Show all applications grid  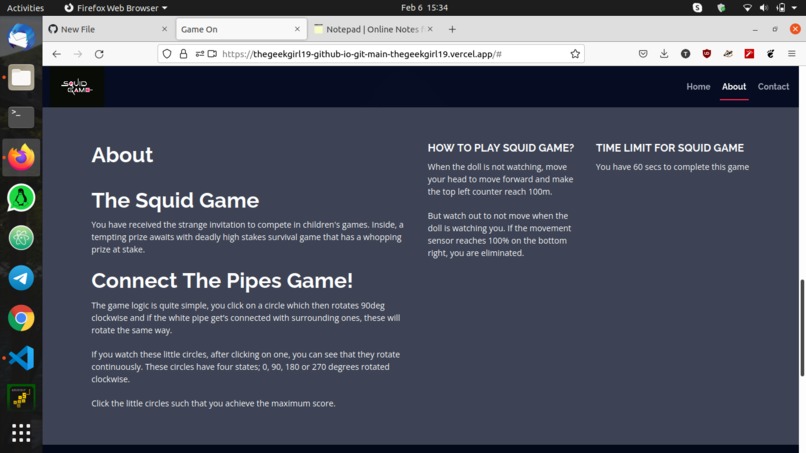(21, 433)
